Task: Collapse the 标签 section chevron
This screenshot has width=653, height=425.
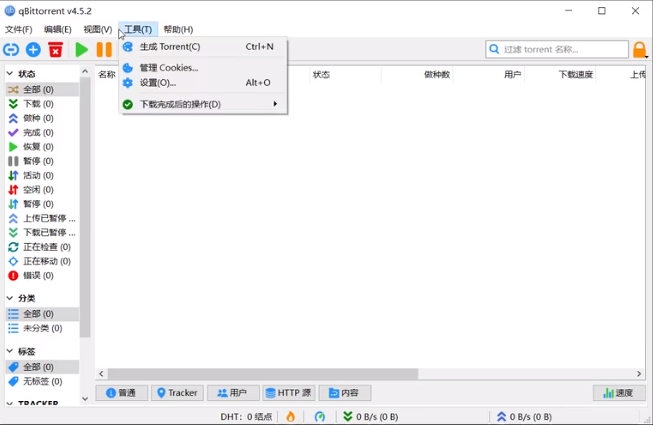Action: [10, 351]
